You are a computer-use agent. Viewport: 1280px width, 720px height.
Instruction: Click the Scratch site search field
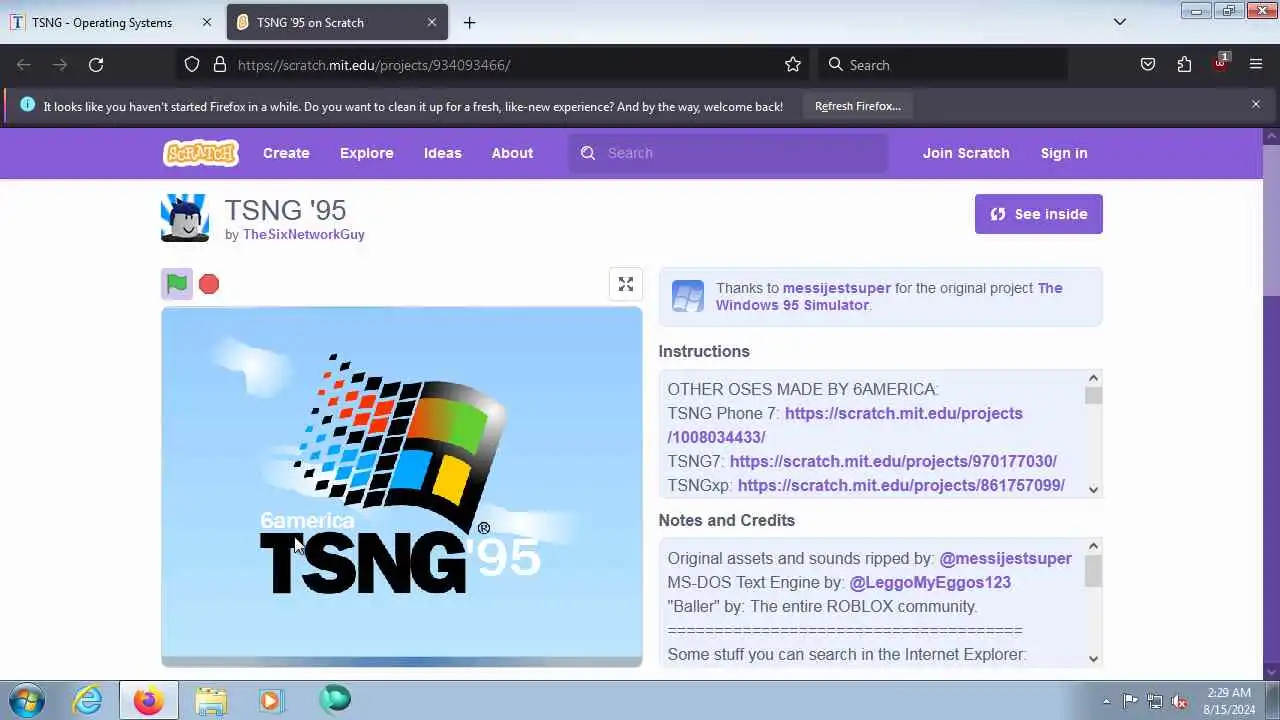point(728,153)
